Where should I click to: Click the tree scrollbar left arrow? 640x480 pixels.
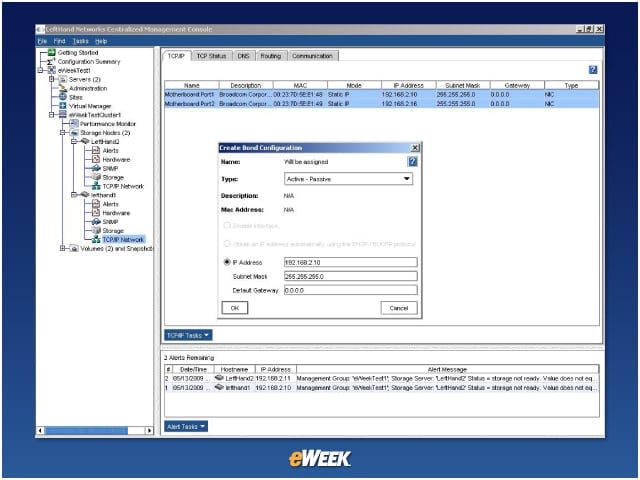coord(40,430)
